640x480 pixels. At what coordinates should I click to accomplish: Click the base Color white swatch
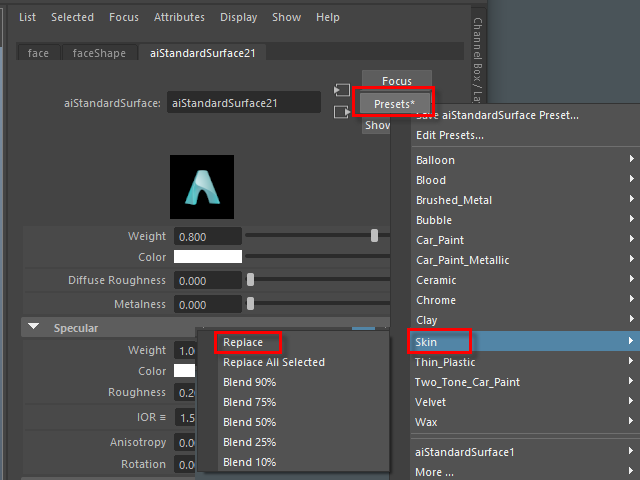point(208,257)
